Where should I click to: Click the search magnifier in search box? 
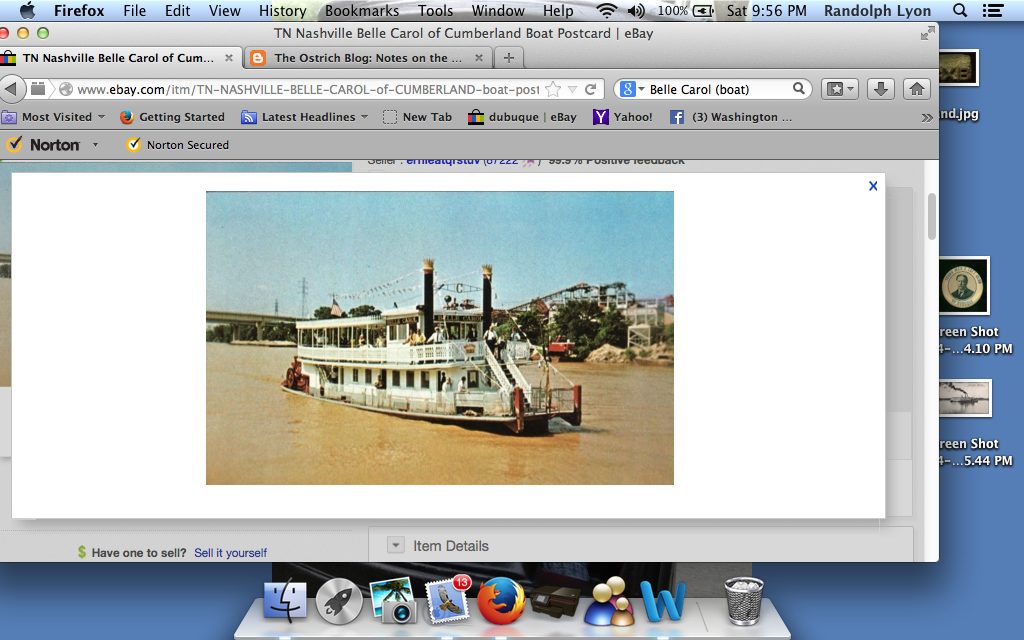(x=799, y=89)
